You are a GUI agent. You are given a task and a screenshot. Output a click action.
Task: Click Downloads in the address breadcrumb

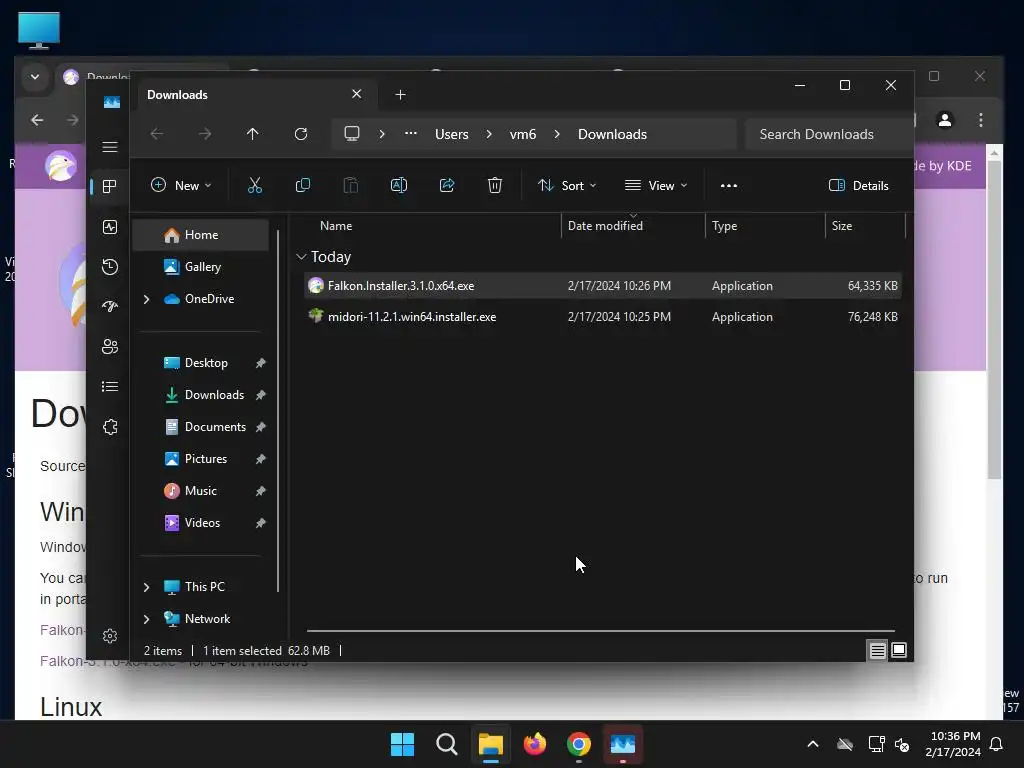tap(613, 134)
